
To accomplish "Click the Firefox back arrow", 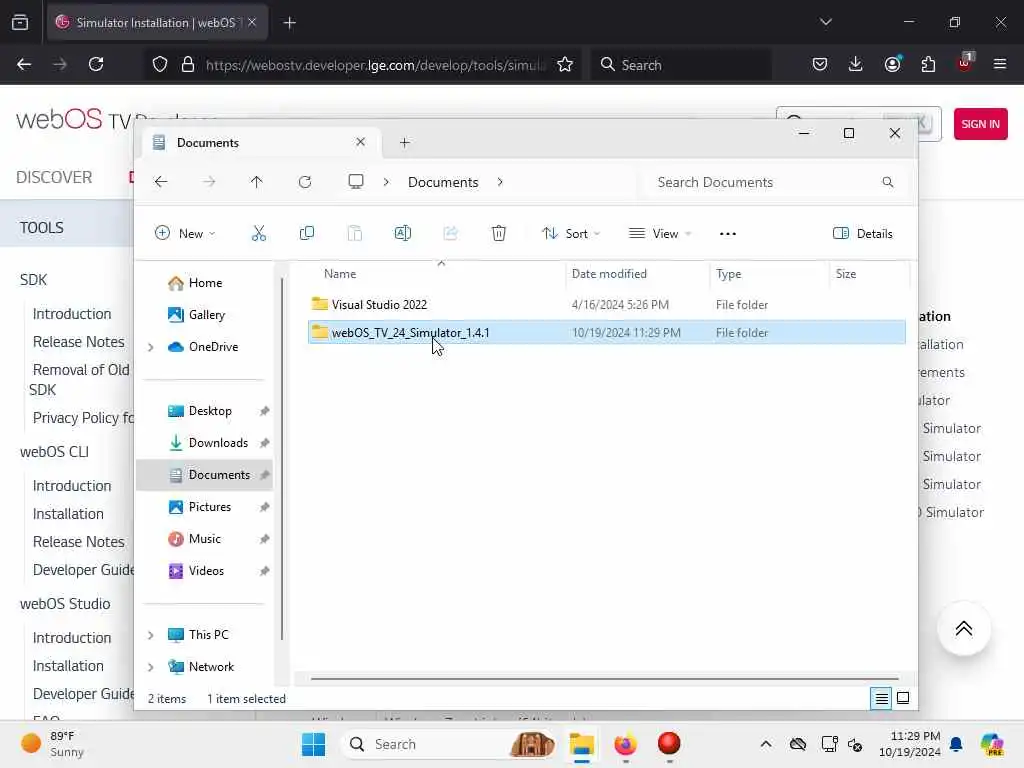I will pos(24,64).
